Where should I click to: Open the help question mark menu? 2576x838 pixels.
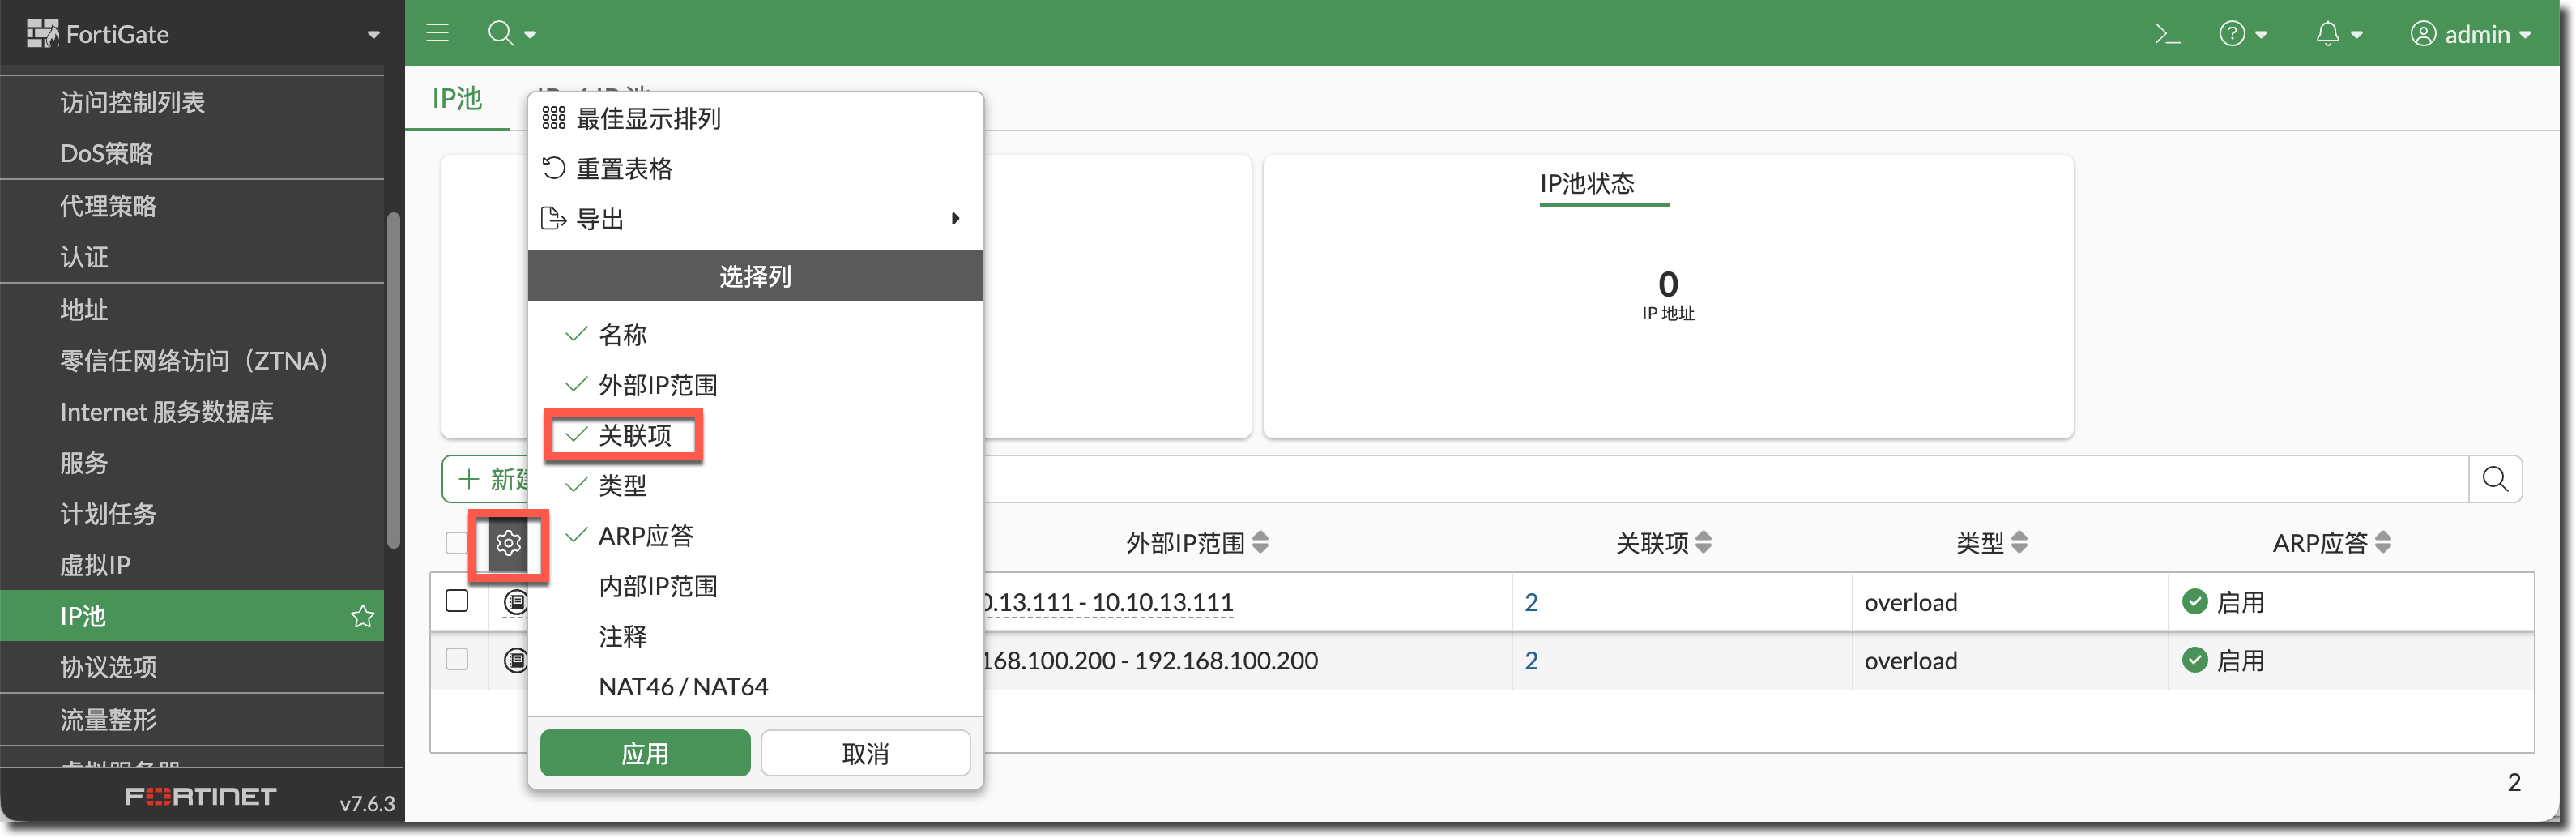click(2232, 34)
